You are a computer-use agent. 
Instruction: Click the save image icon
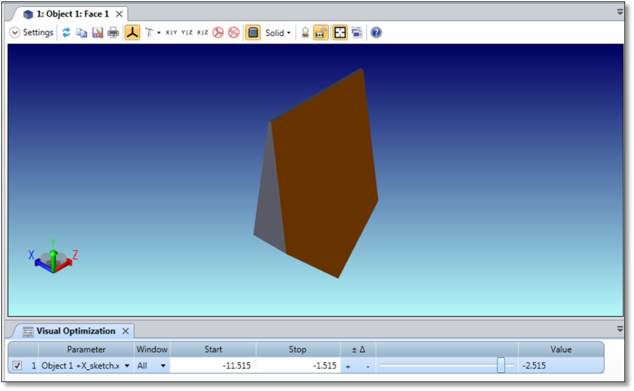point(97,33)
